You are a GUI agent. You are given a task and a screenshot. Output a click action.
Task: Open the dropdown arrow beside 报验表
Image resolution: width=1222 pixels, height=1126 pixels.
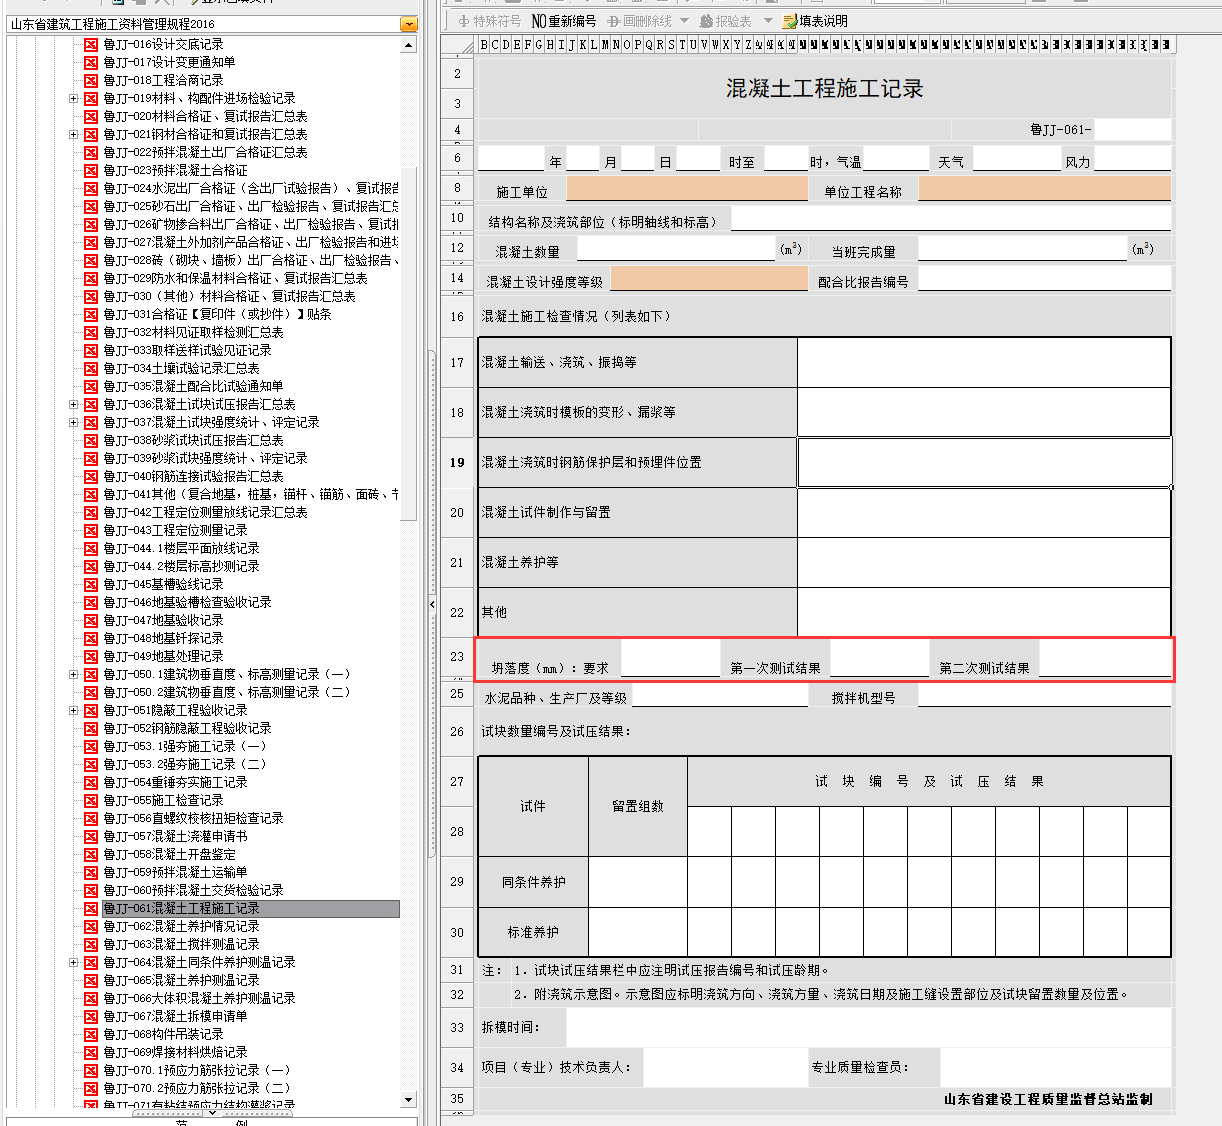point(768,20)
